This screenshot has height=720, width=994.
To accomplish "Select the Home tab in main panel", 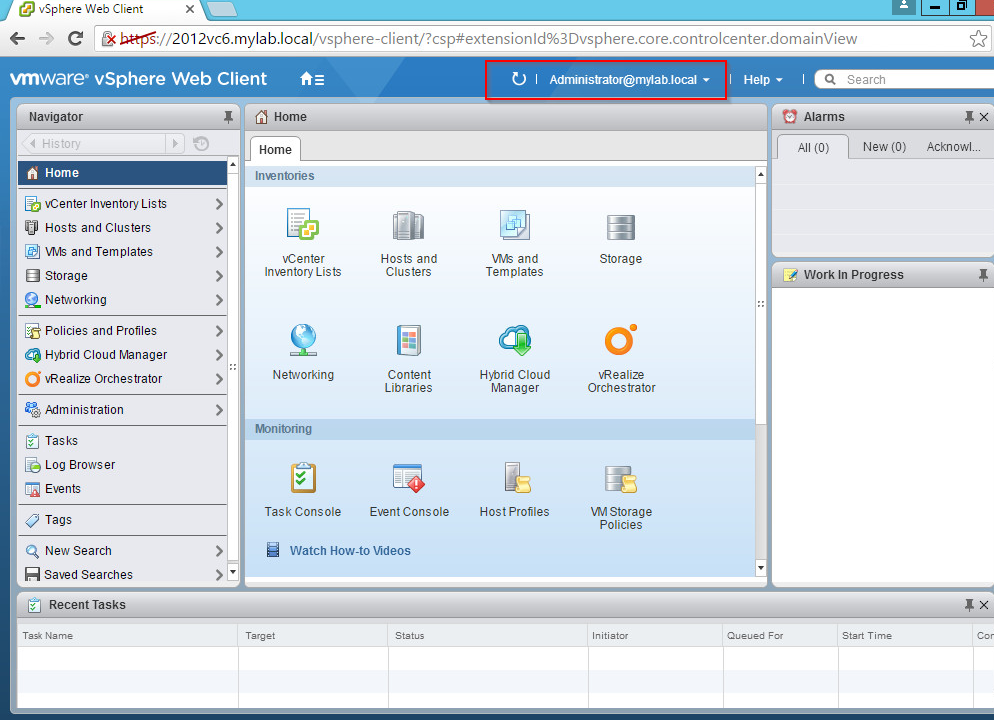I will (275, 150).
